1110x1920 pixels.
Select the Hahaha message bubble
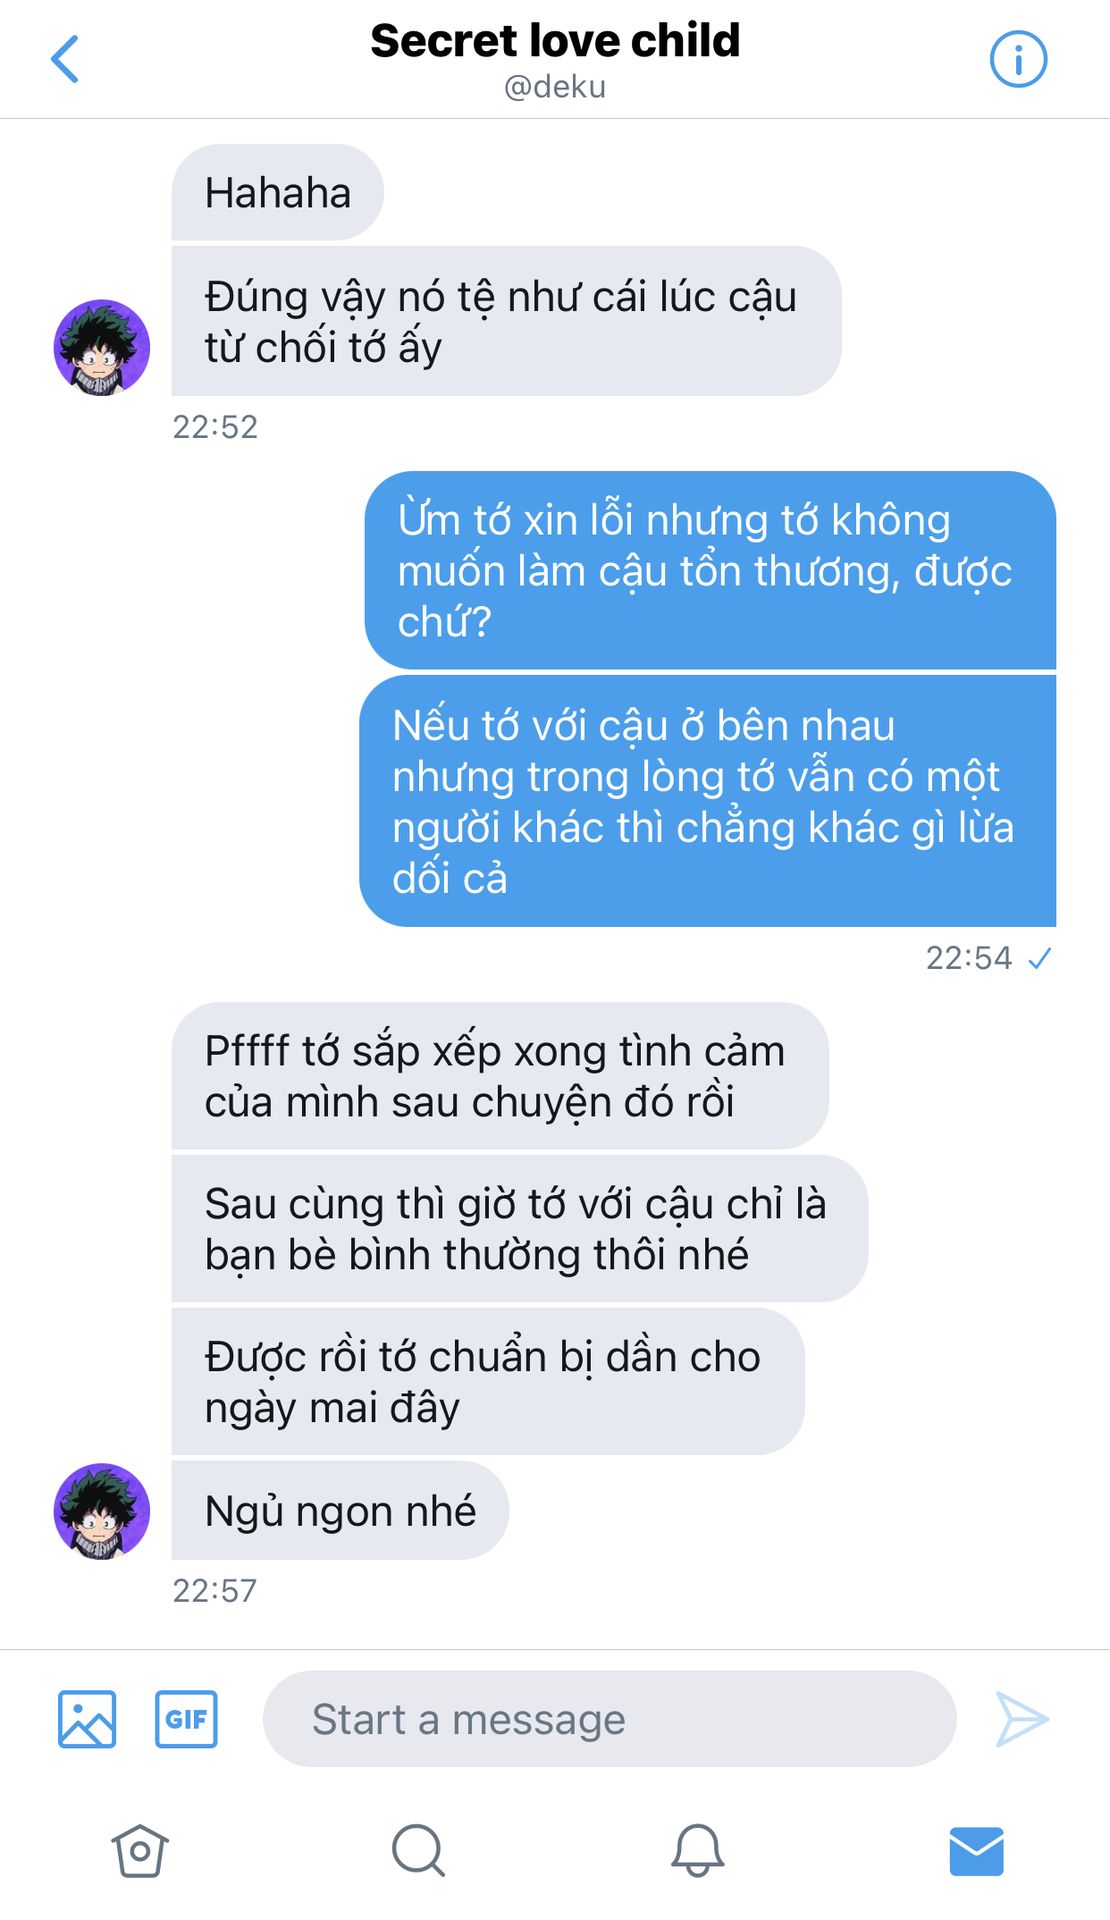(277, 192)
